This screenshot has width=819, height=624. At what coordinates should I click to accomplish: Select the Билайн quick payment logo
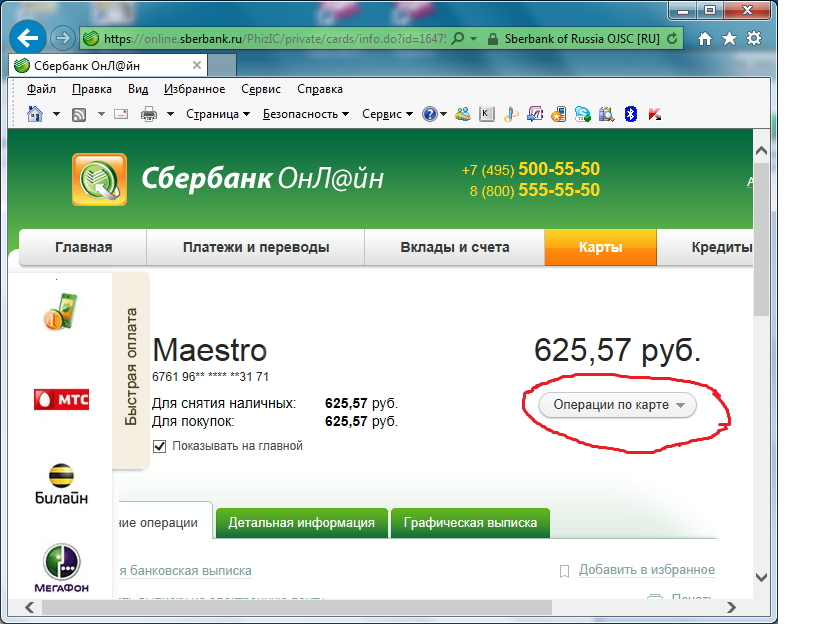coord(61,484)
